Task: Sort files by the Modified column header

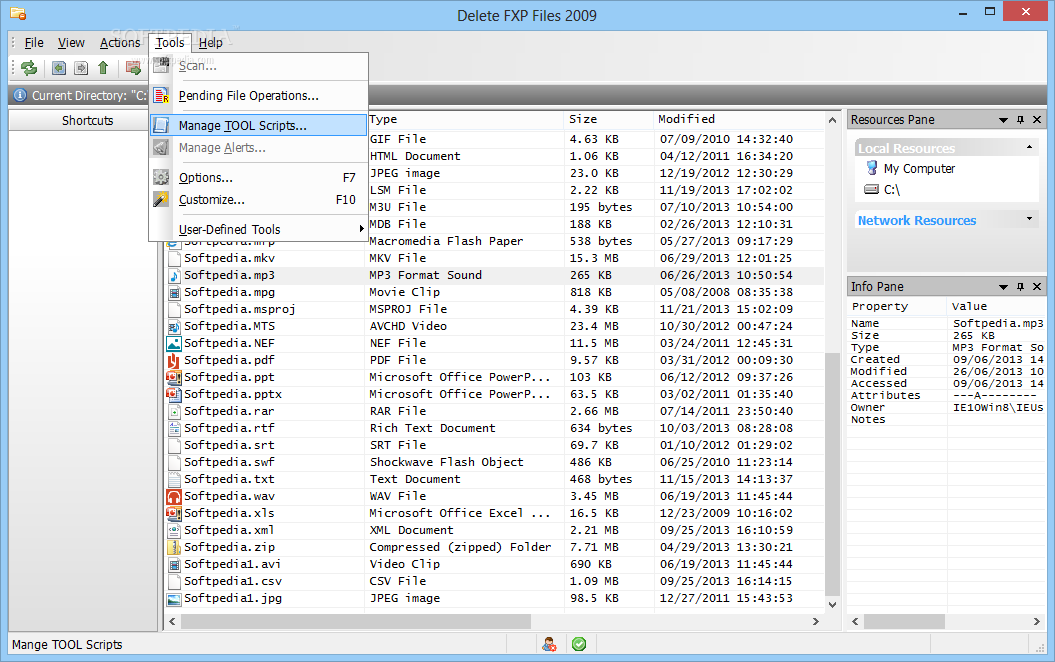Action: tap(738, 119)
